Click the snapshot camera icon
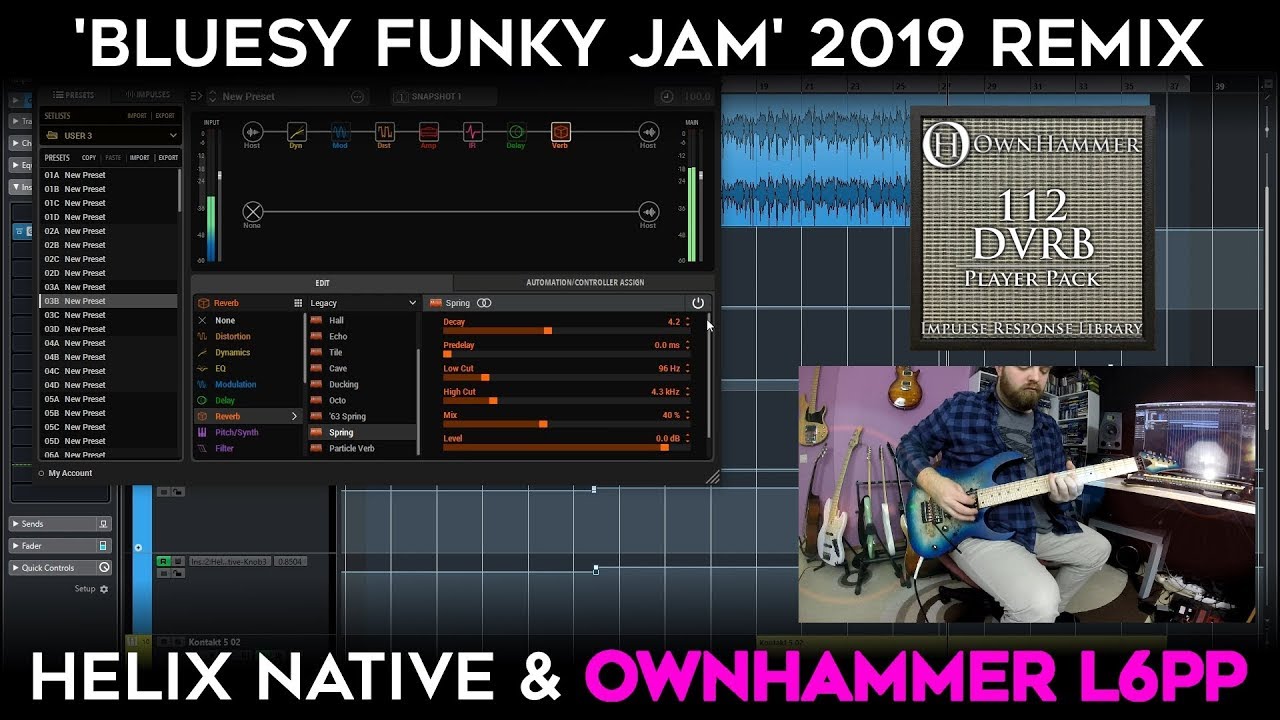The height and width of the screenshot is (720, 1280). click(402, 97)
